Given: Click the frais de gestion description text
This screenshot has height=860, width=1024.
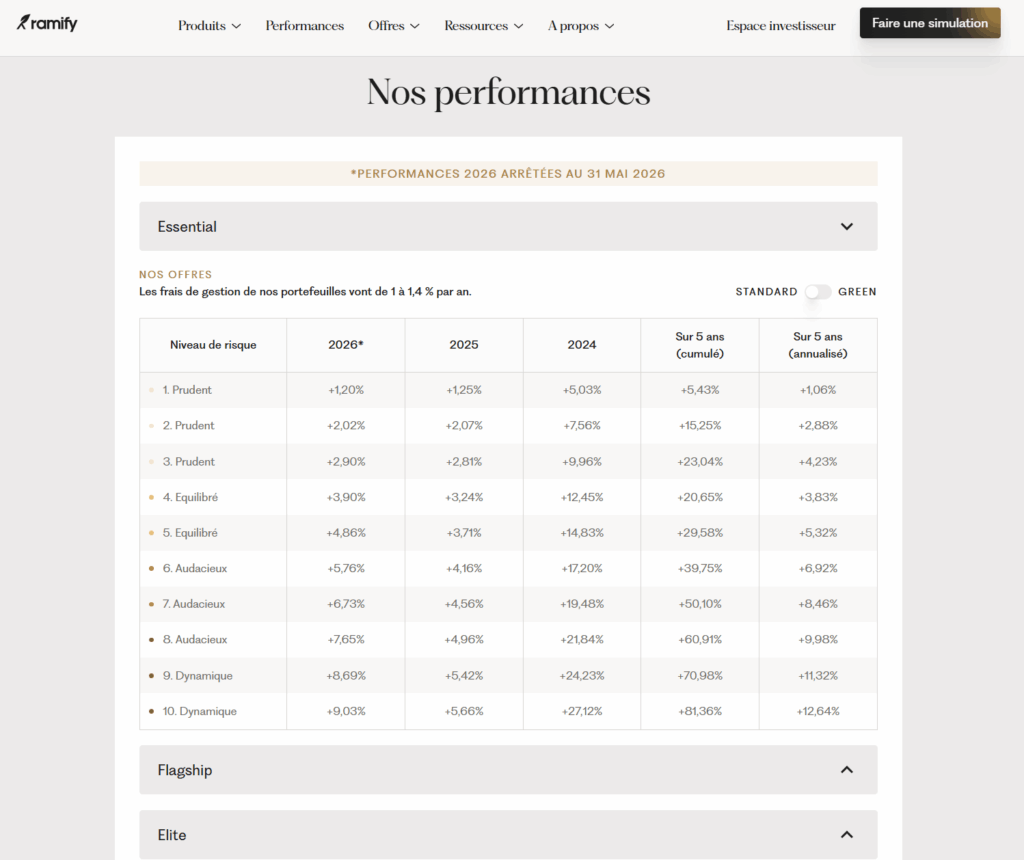Looking at the screenshot, I should pos(305,292).
